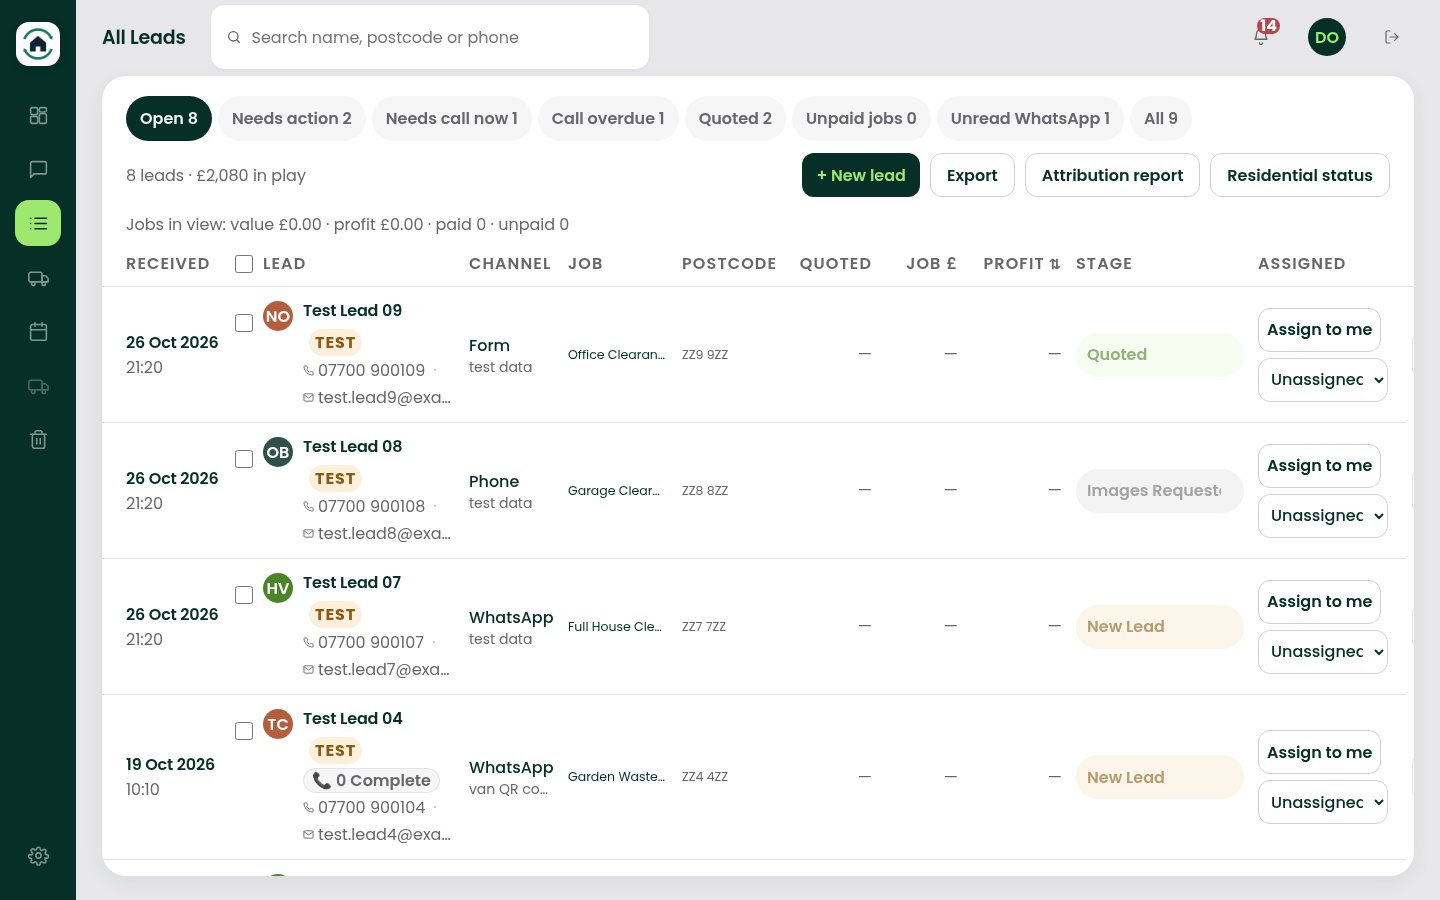Viewport: 1440px width, 900px height.
Task: Open notifications bell with 14 badge
Action: (1262, 35)
